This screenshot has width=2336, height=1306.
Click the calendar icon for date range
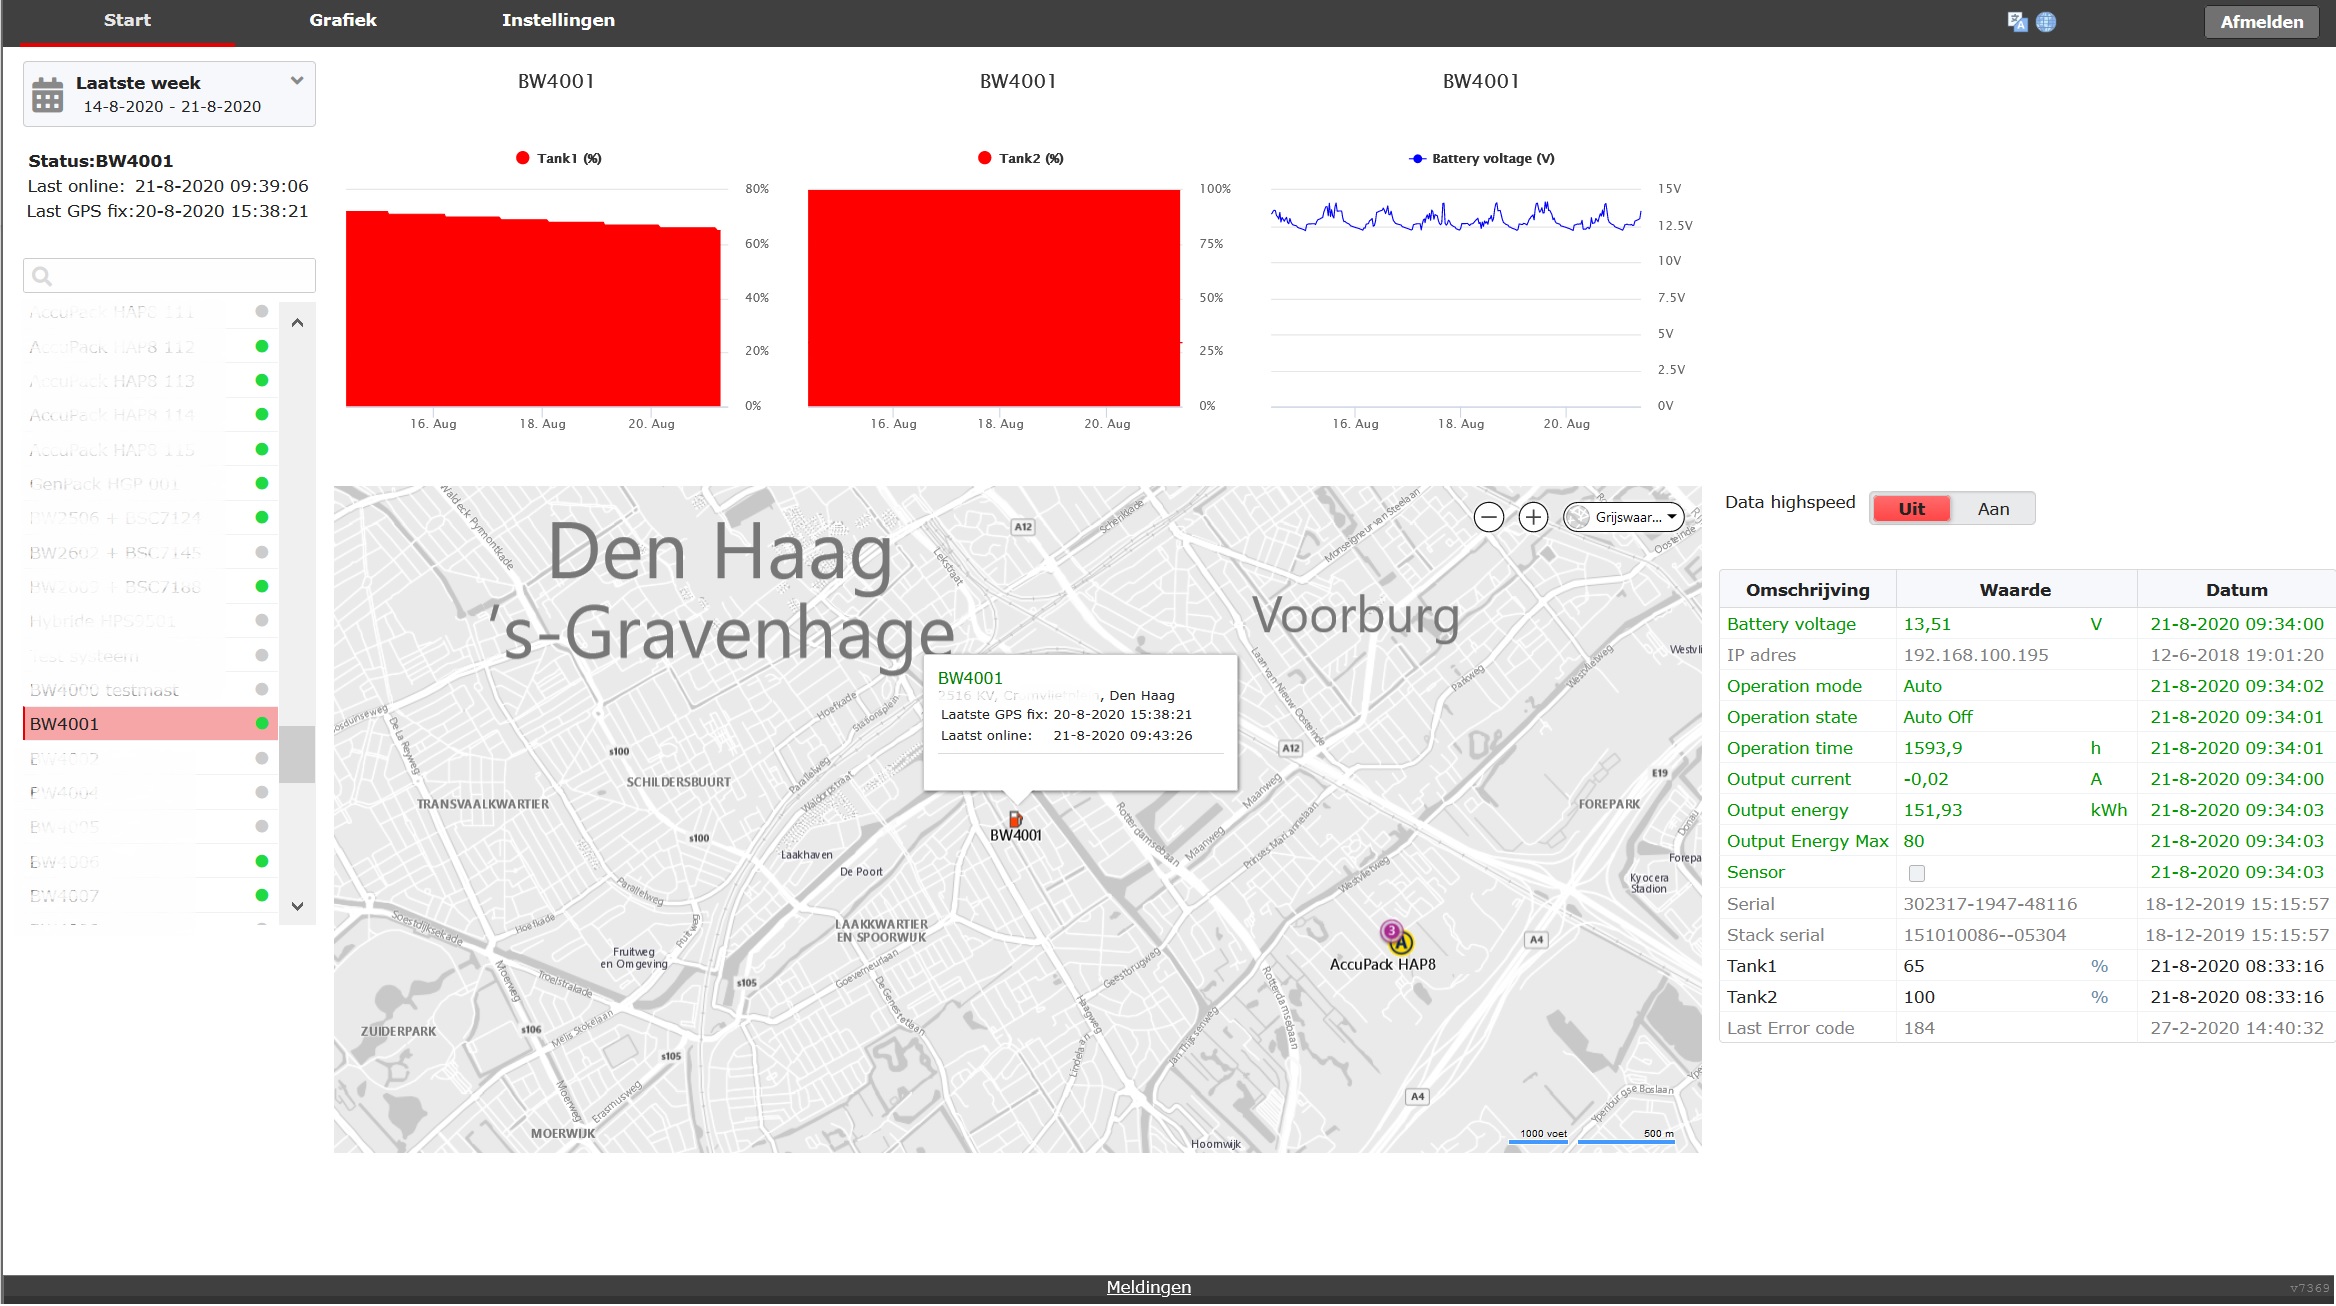click(x=47, y=95)
